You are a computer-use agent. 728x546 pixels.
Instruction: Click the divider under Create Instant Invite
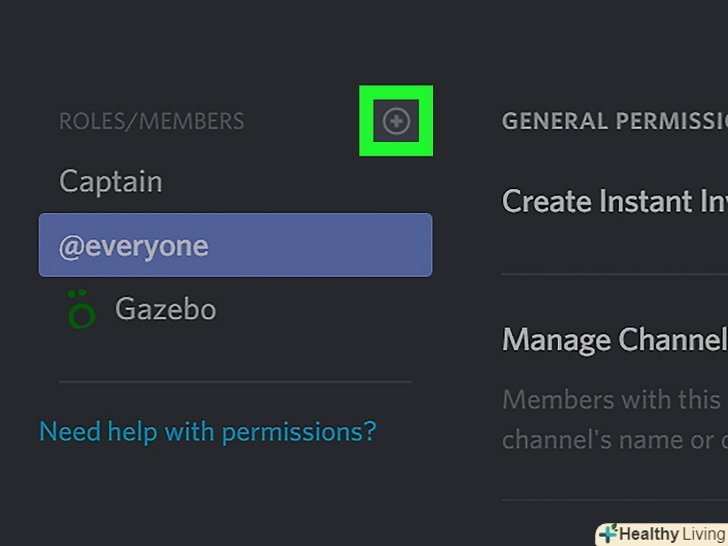[x=614, y=273]
